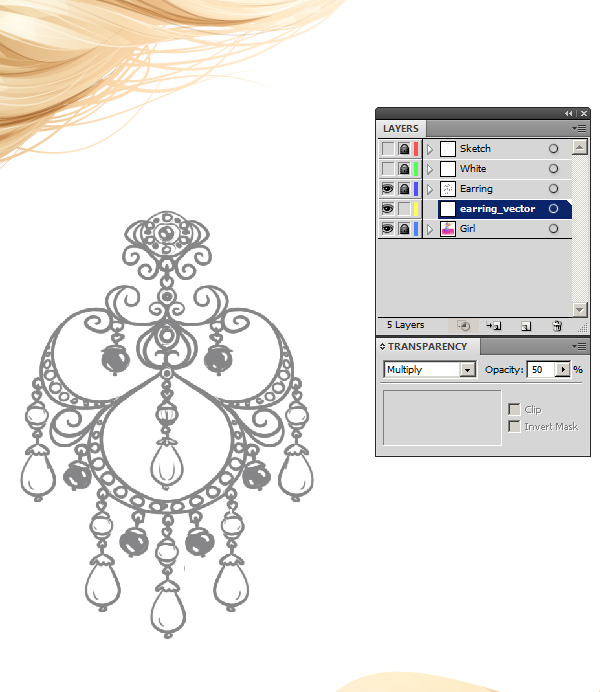600x692 pixels.
Task: Click the Transparency panel tab
Action: click(427, 347)
